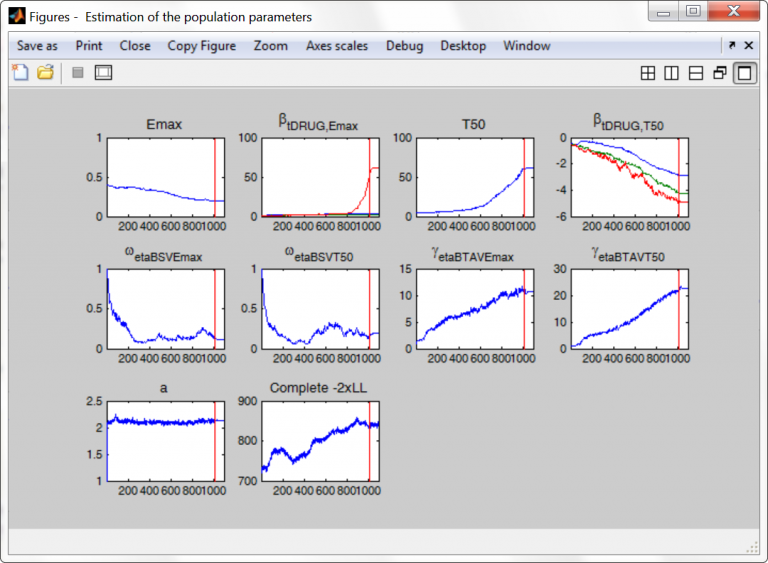768x563 pixels.
Task: Select the left/right split layout icon
Action: tap(672, 73)
